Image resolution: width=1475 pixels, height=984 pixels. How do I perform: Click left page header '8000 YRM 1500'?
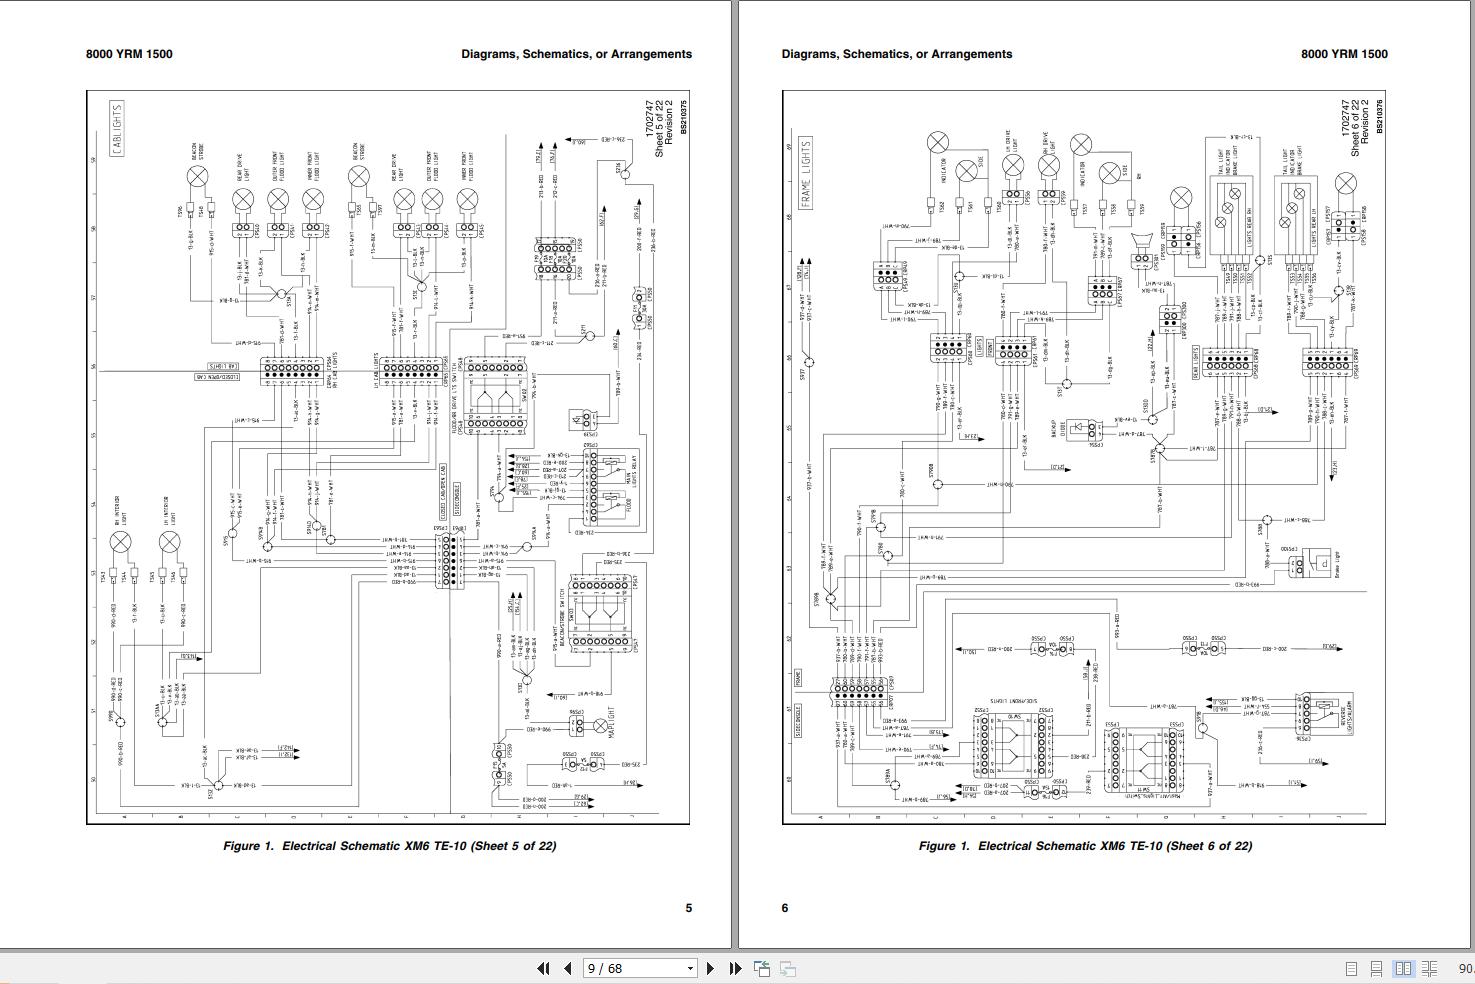click(129, 54)
